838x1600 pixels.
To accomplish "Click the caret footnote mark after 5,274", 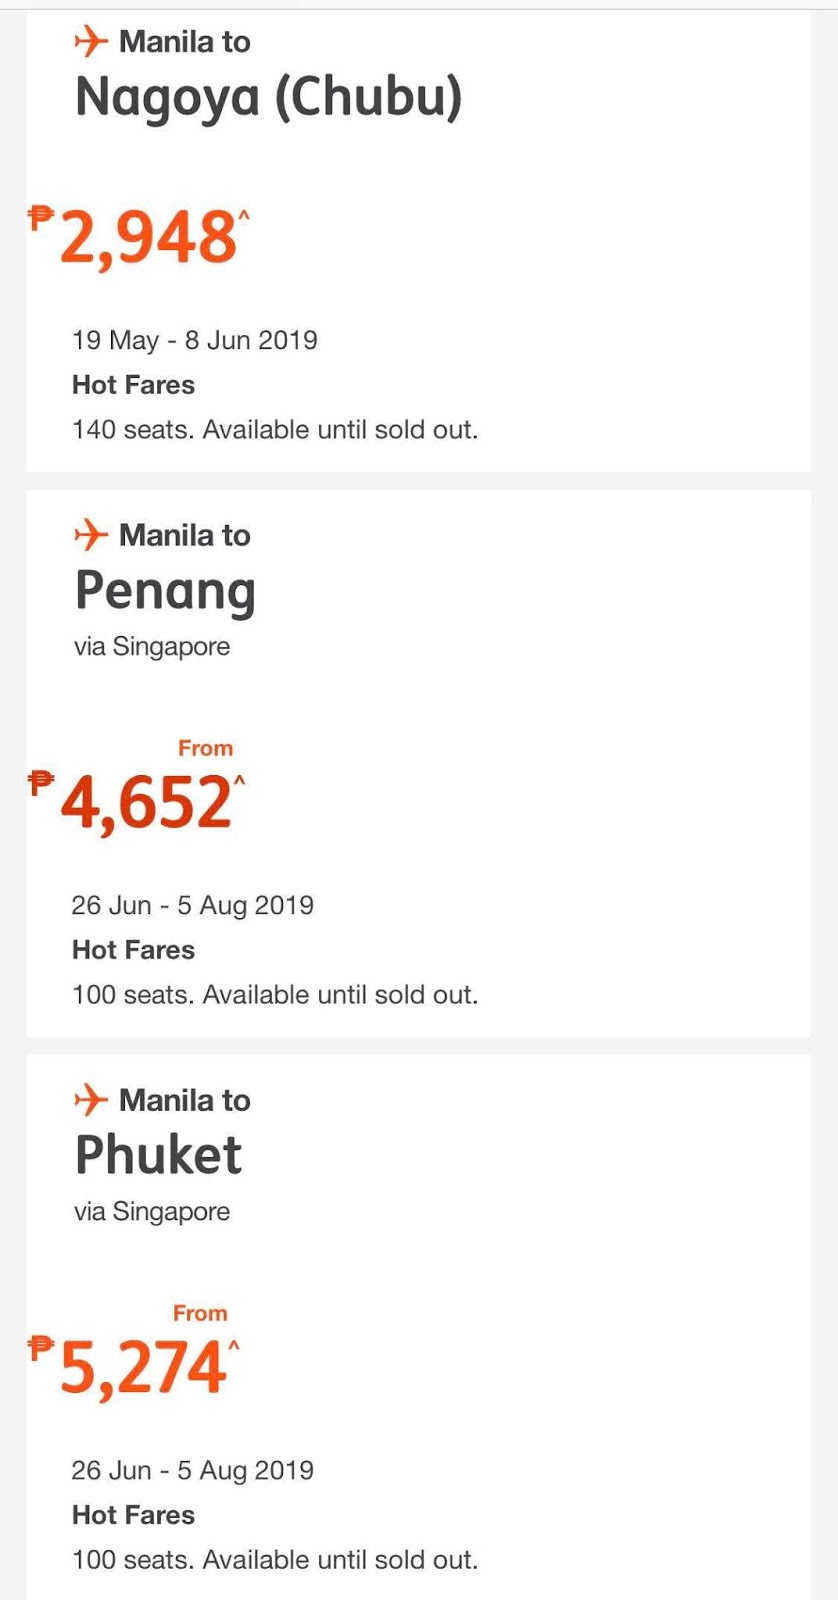I will (x=234, y=1346).
